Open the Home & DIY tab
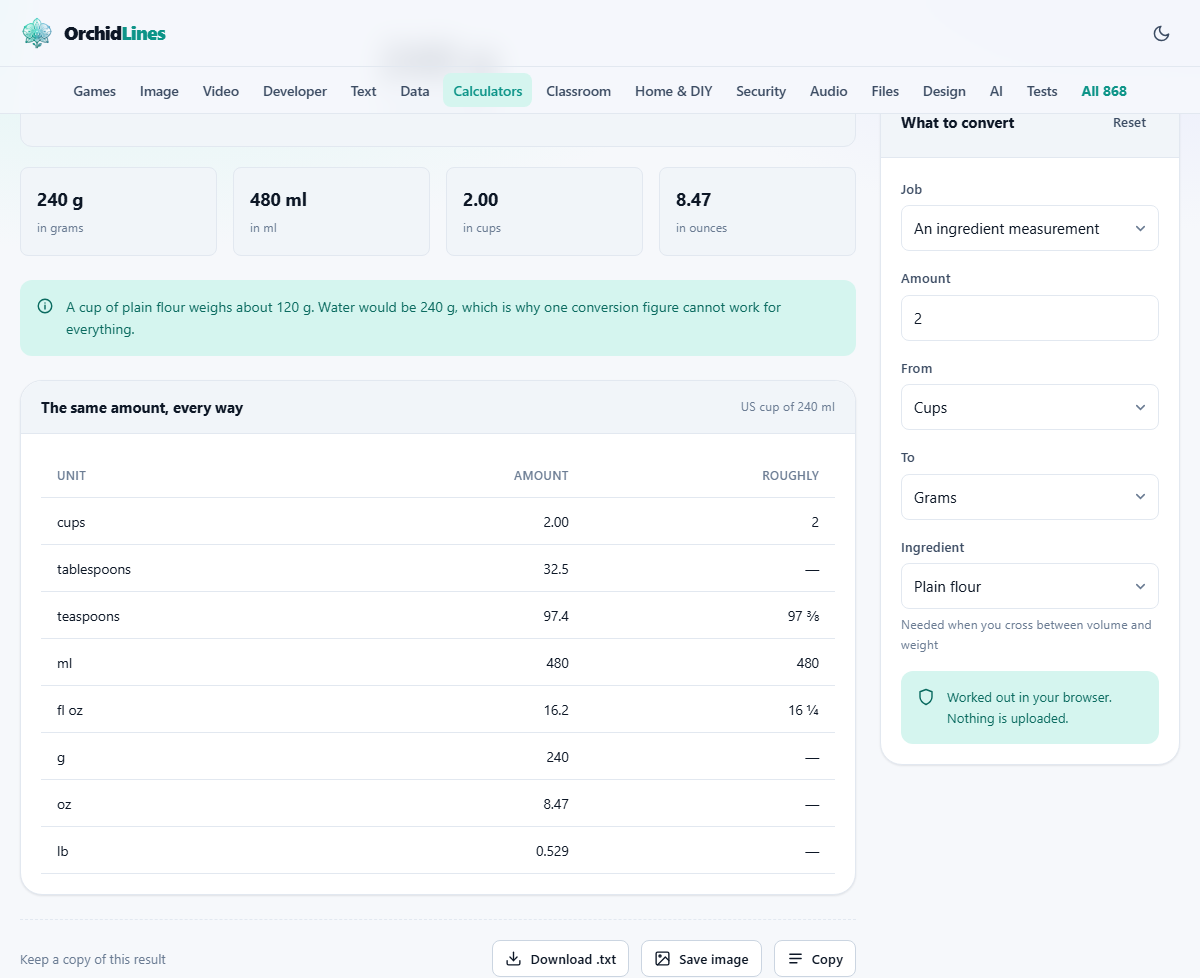The width and height of the screenshot is (1200, 978). pyautogui.click(x=673, y=91)
